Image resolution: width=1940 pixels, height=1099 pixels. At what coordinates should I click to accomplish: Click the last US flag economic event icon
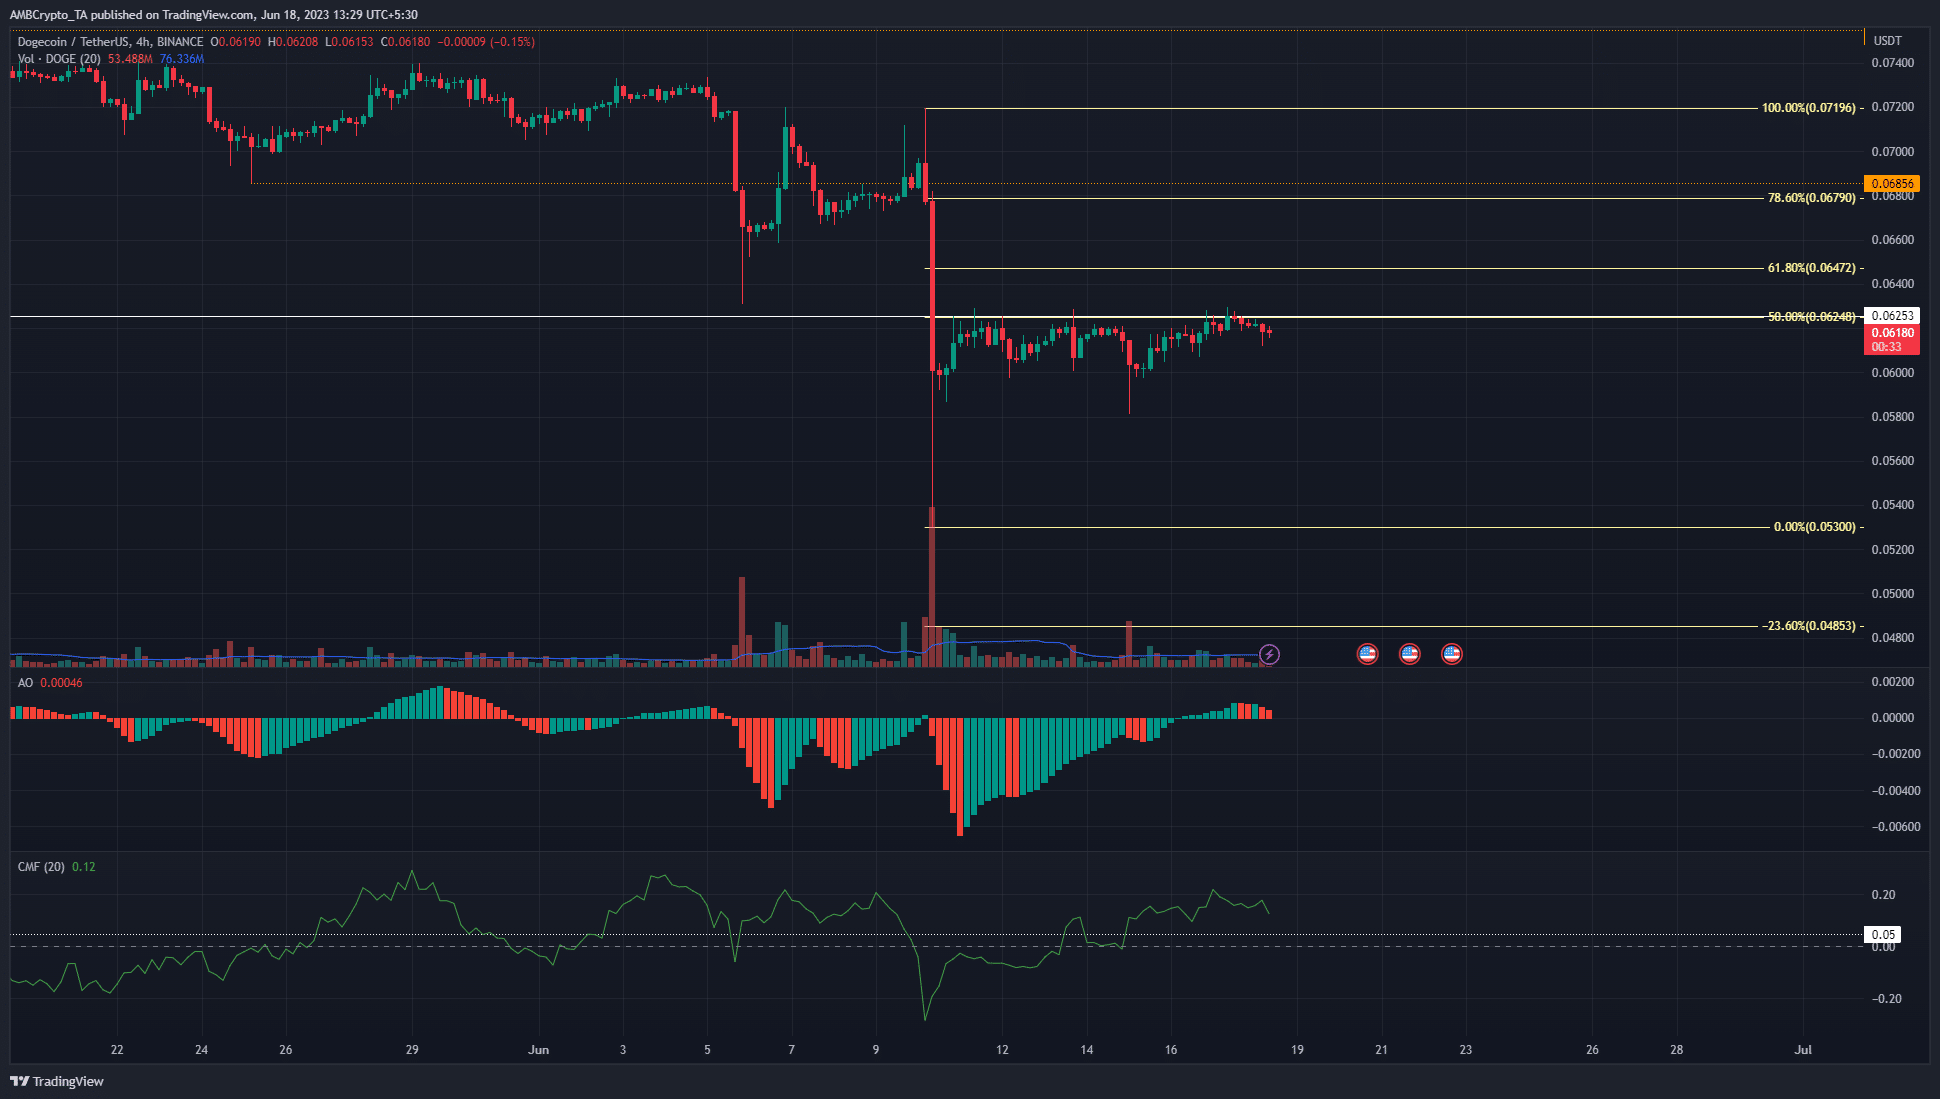click(1451, 654)
